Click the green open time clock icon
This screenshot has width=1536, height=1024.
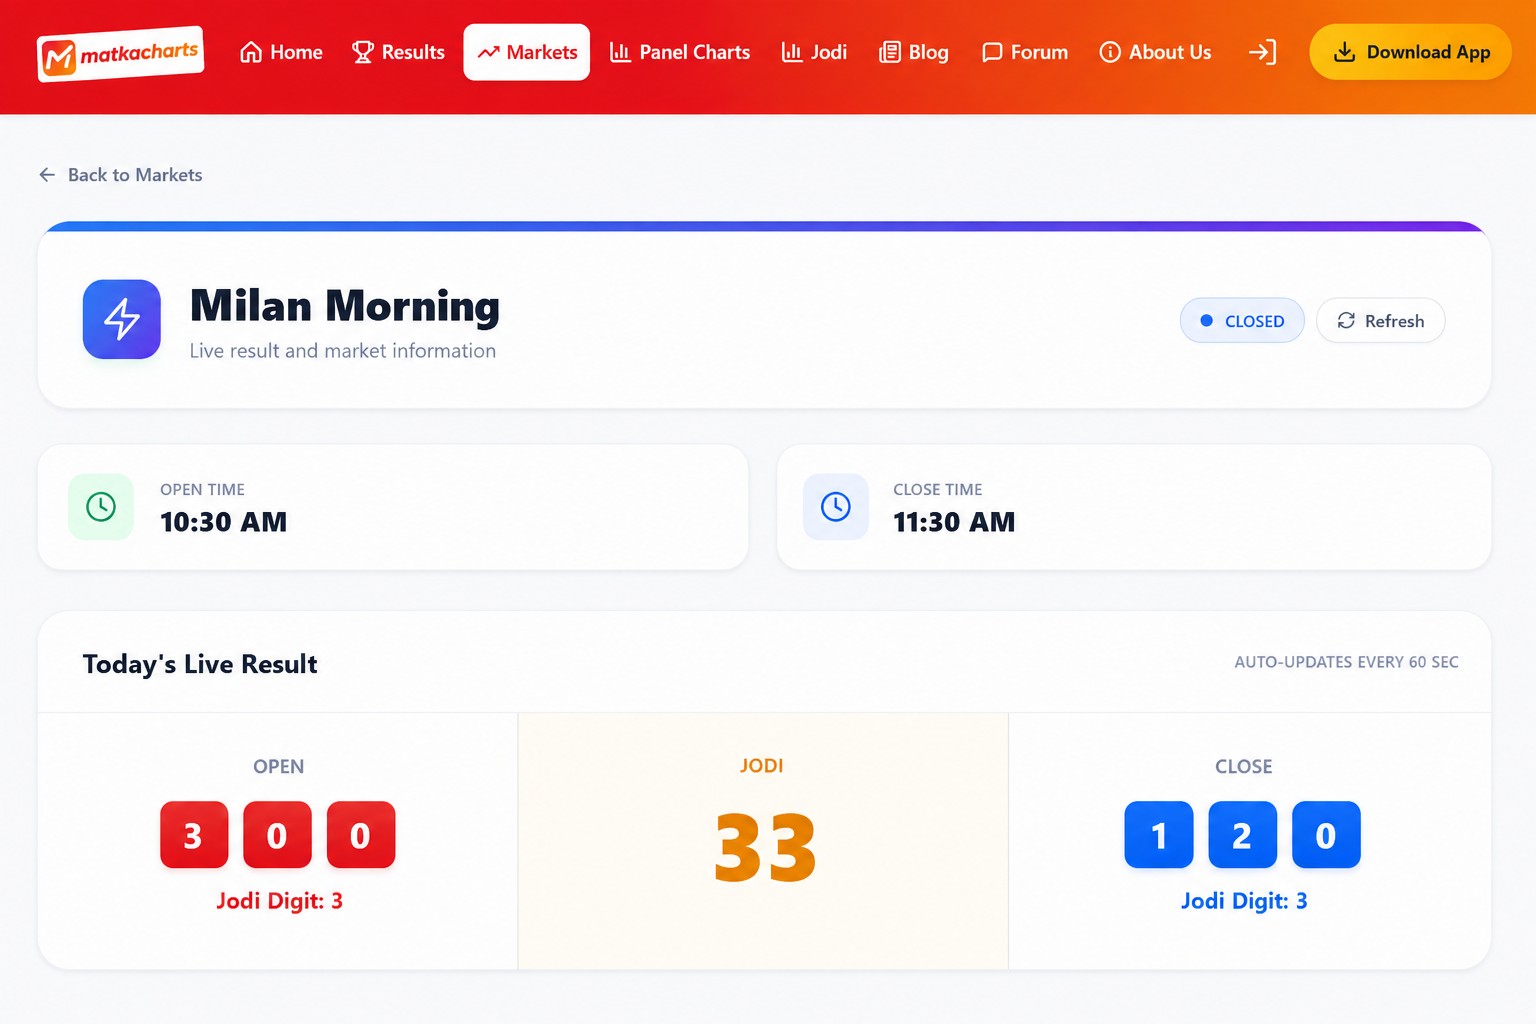(101, 507)
